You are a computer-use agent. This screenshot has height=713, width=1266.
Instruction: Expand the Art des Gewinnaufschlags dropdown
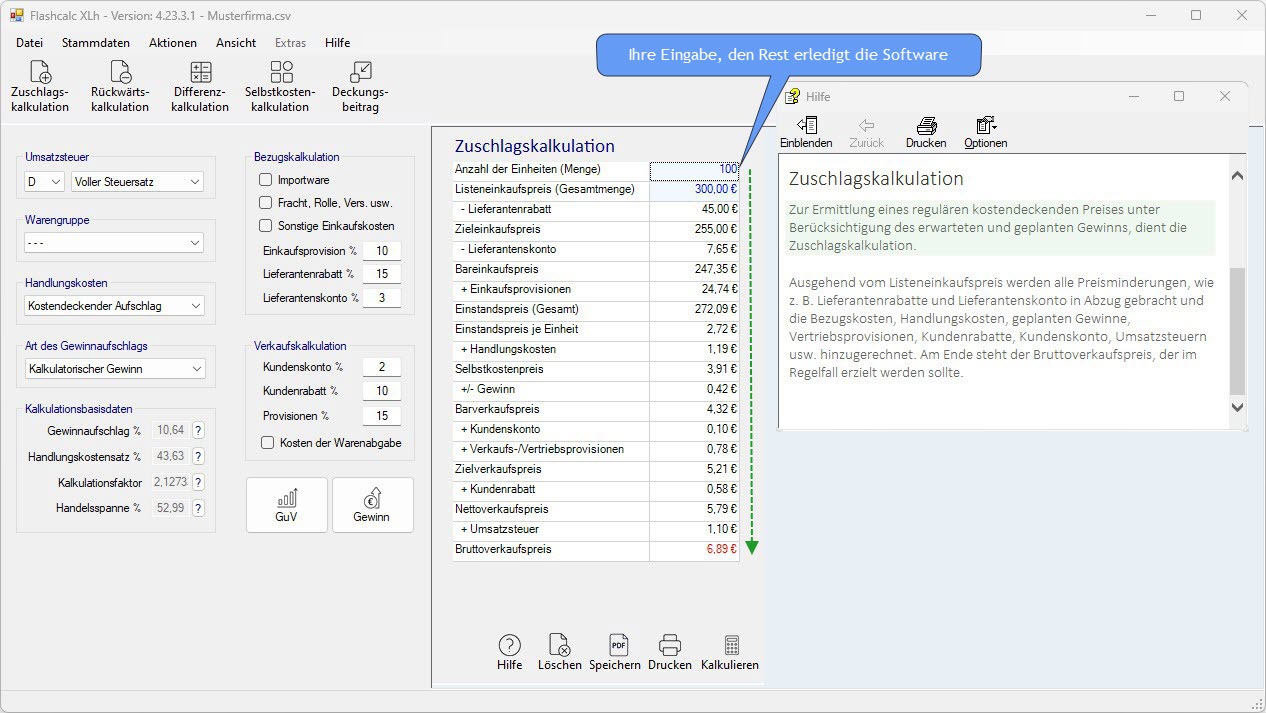114,369
